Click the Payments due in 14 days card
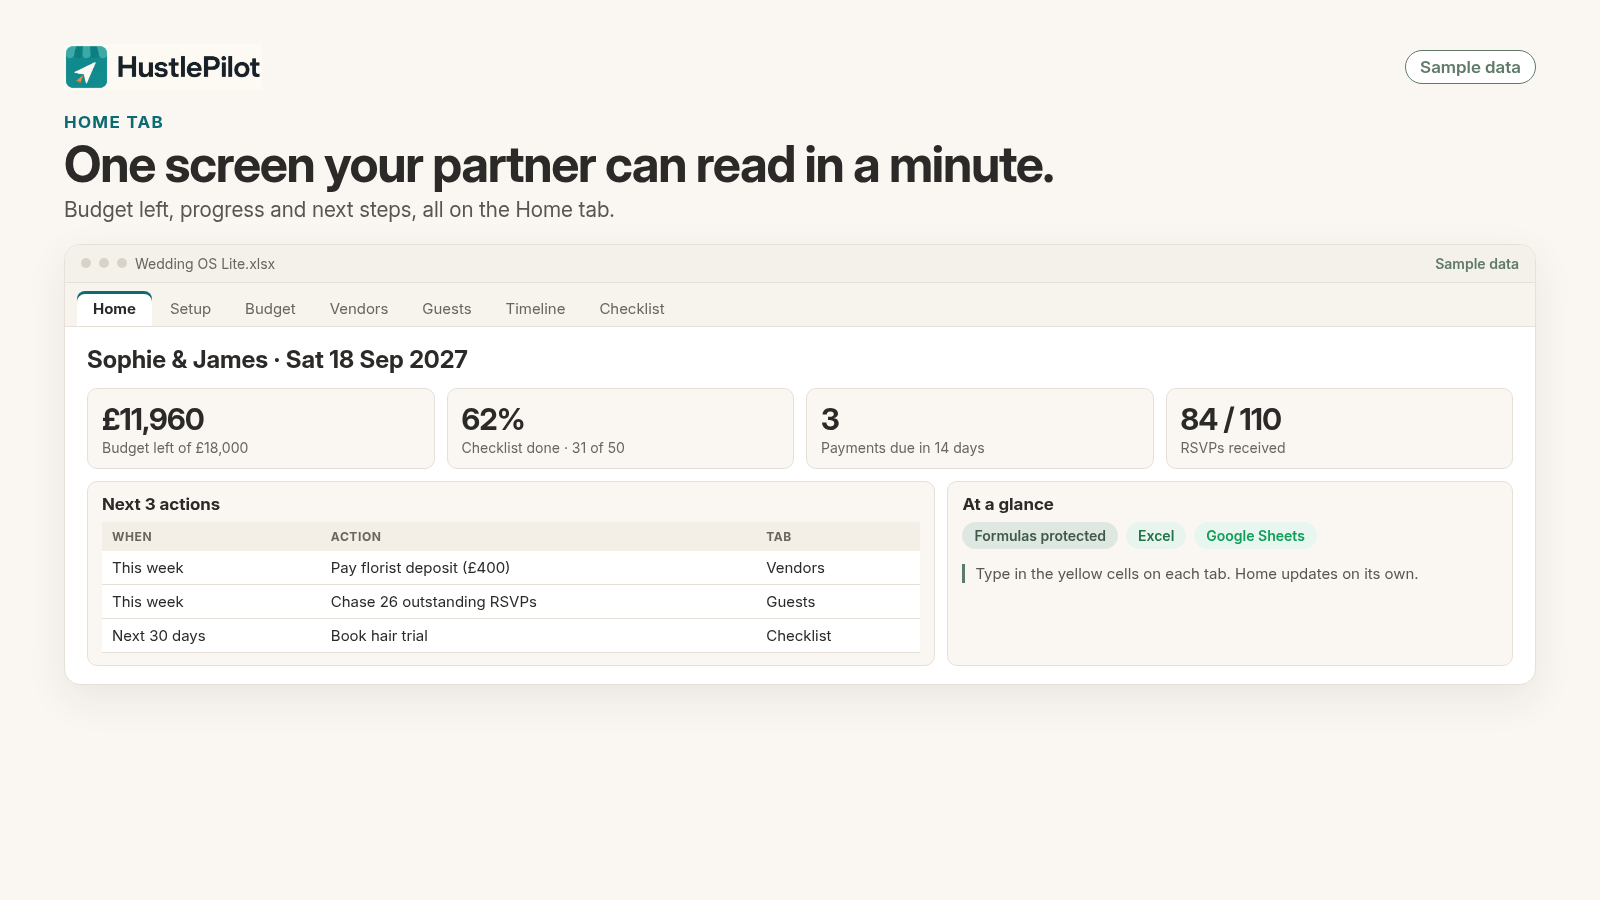The image size is (1600, 900). (x=980, y=428)
